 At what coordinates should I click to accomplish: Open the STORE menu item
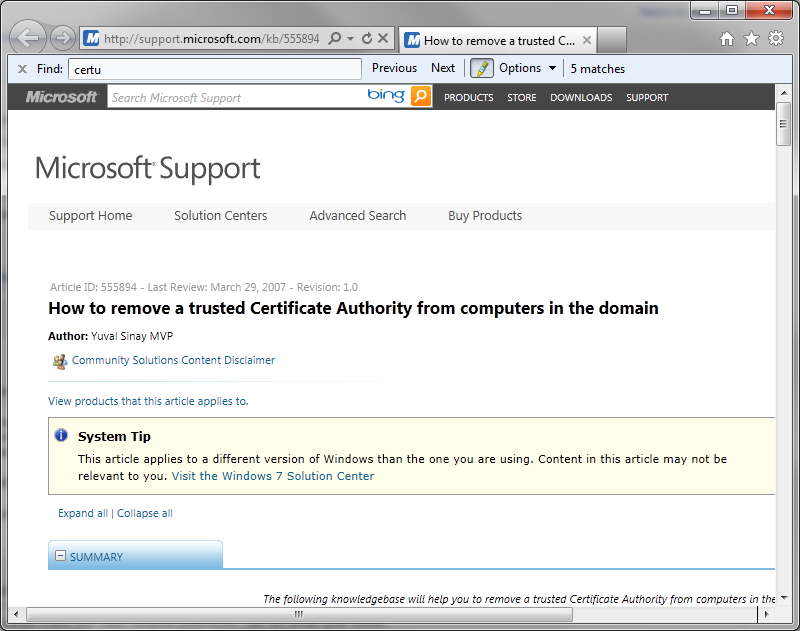click(521, 97)
